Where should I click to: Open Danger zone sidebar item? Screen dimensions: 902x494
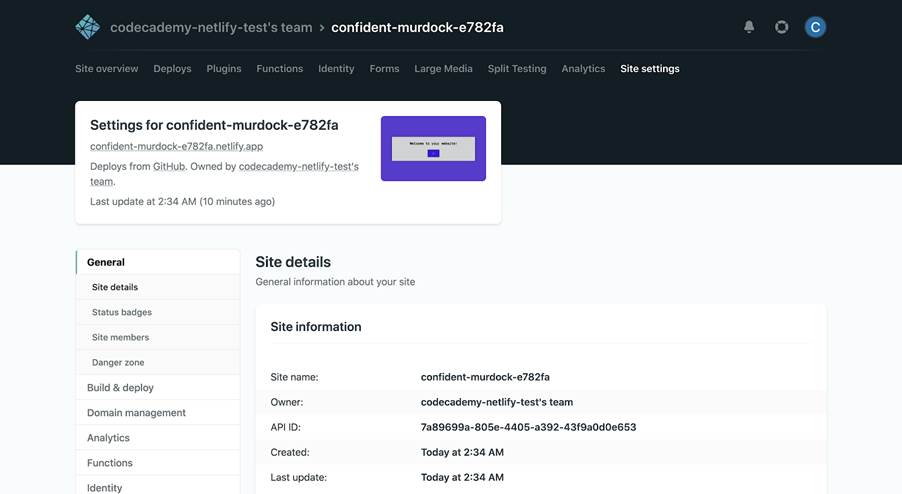[118, 362]
